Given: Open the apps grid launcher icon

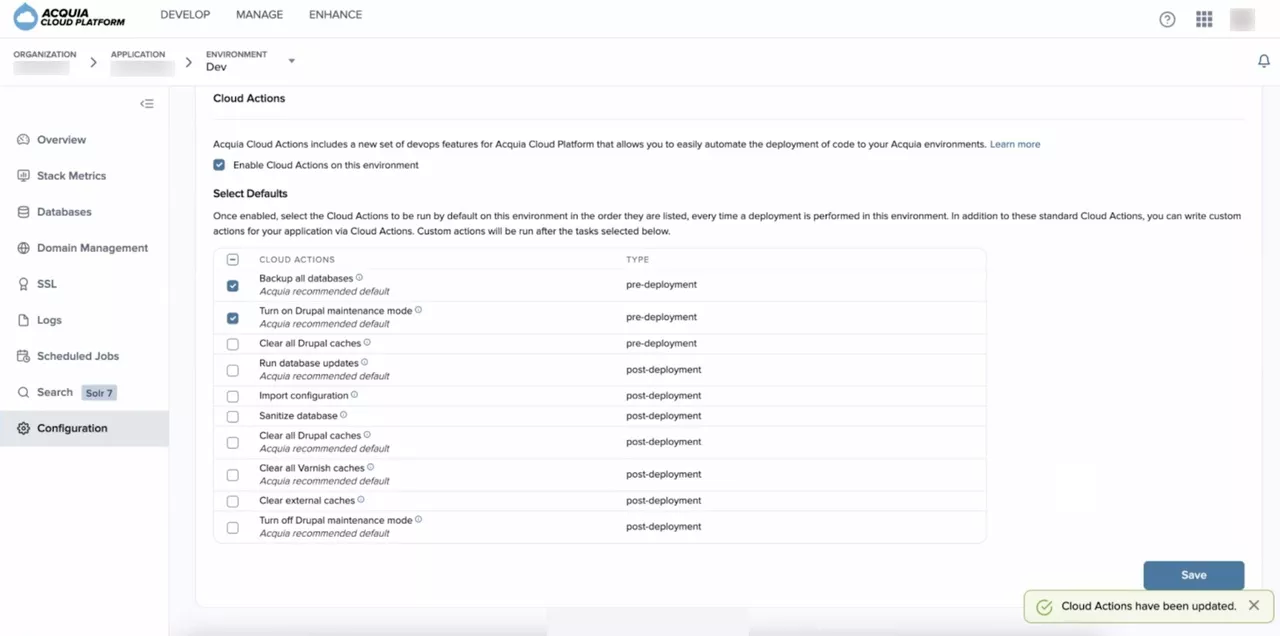Looking at the screenshot, I should pyautogui.click(x=1204, y=20).
